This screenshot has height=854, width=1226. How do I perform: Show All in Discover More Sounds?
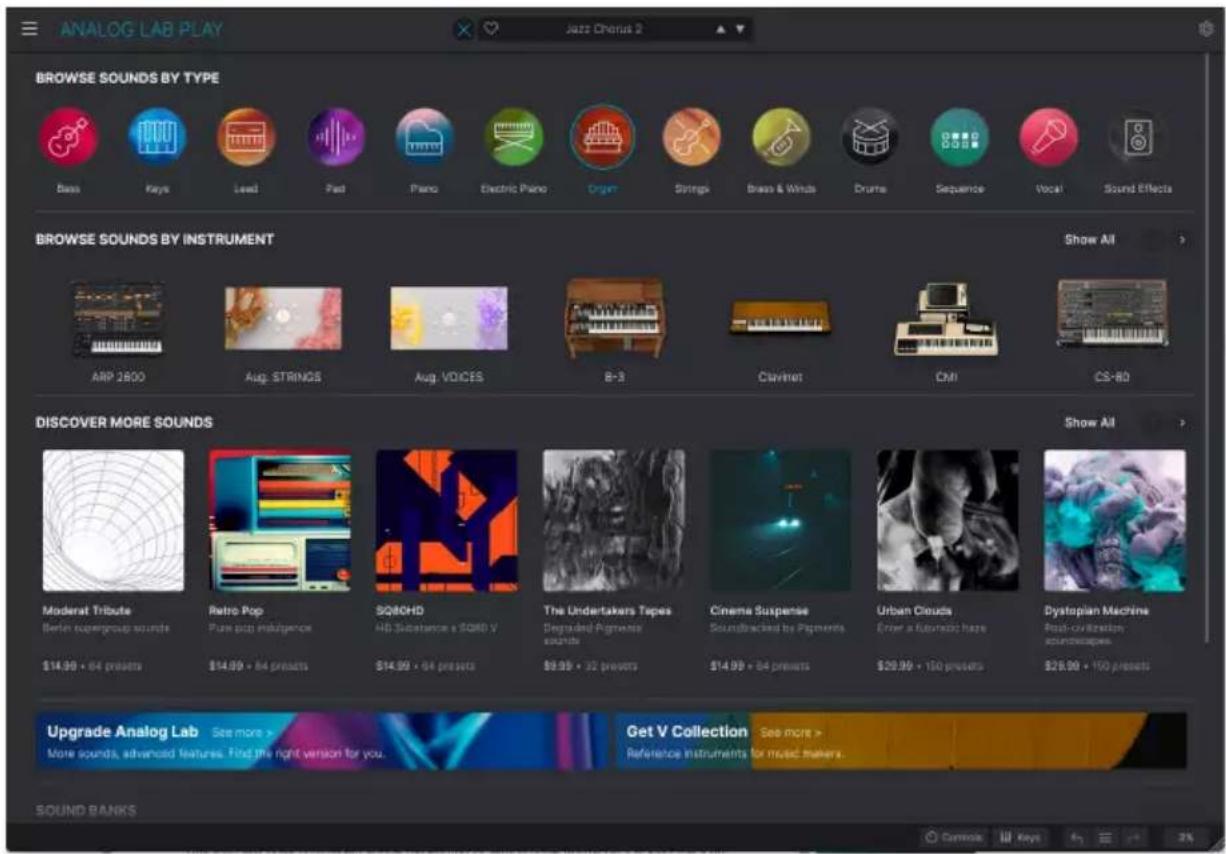(1089, 423)
